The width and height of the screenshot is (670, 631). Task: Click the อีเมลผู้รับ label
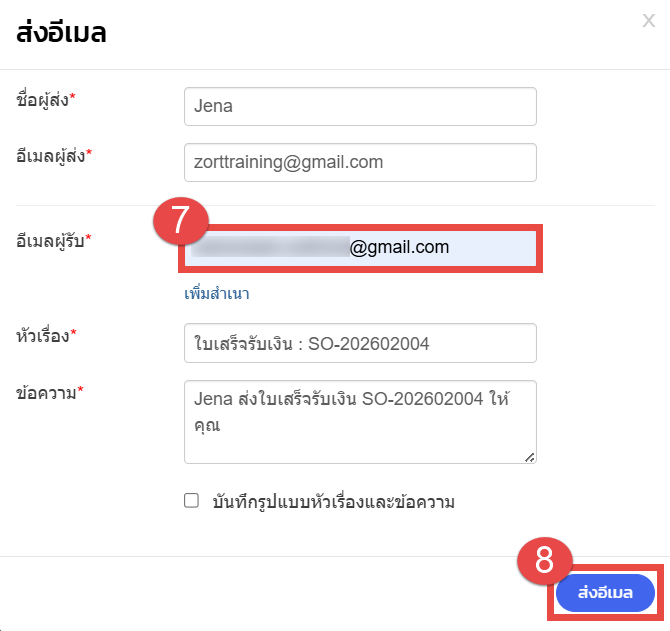48,240
